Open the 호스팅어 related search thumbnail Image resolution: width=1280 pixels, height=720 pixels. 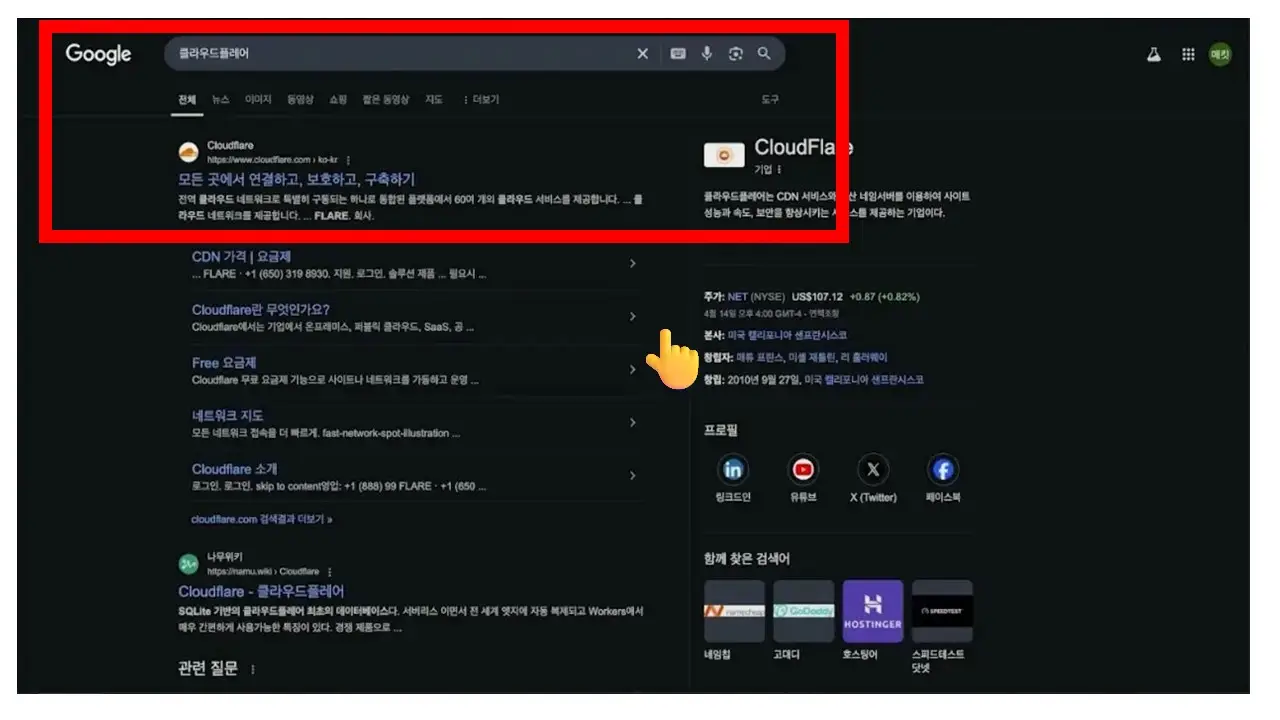tap(873, 611)
